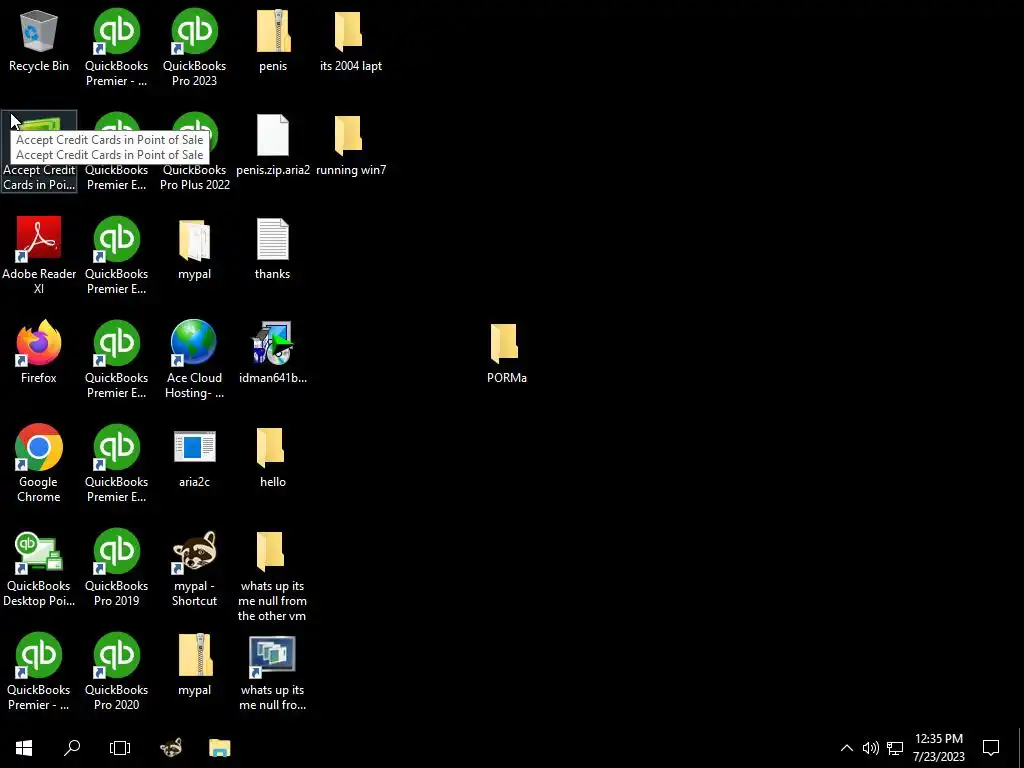Select mypal - Shortcut raccoon icon
The image size is (1024, 768).
(x=195, y=568)
